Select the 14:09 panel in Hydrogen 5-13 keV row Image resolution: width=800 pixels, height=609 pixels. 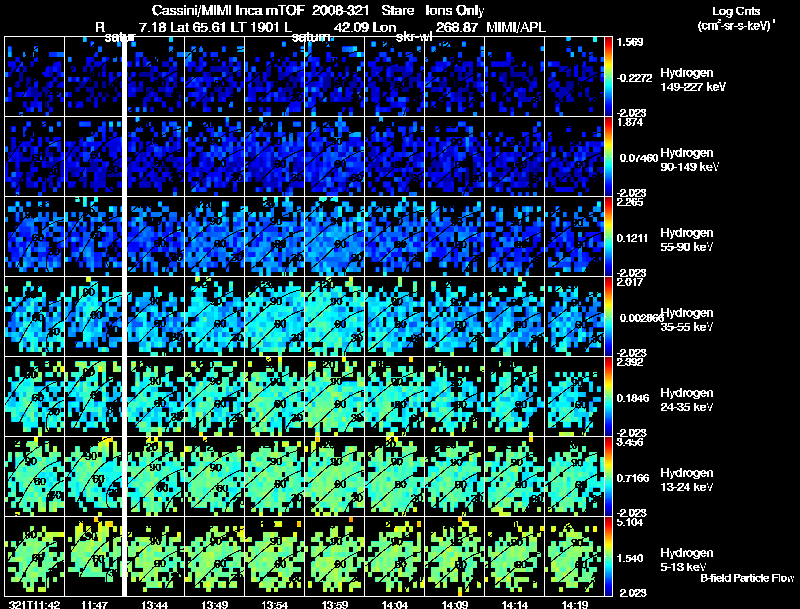point(455,557)
